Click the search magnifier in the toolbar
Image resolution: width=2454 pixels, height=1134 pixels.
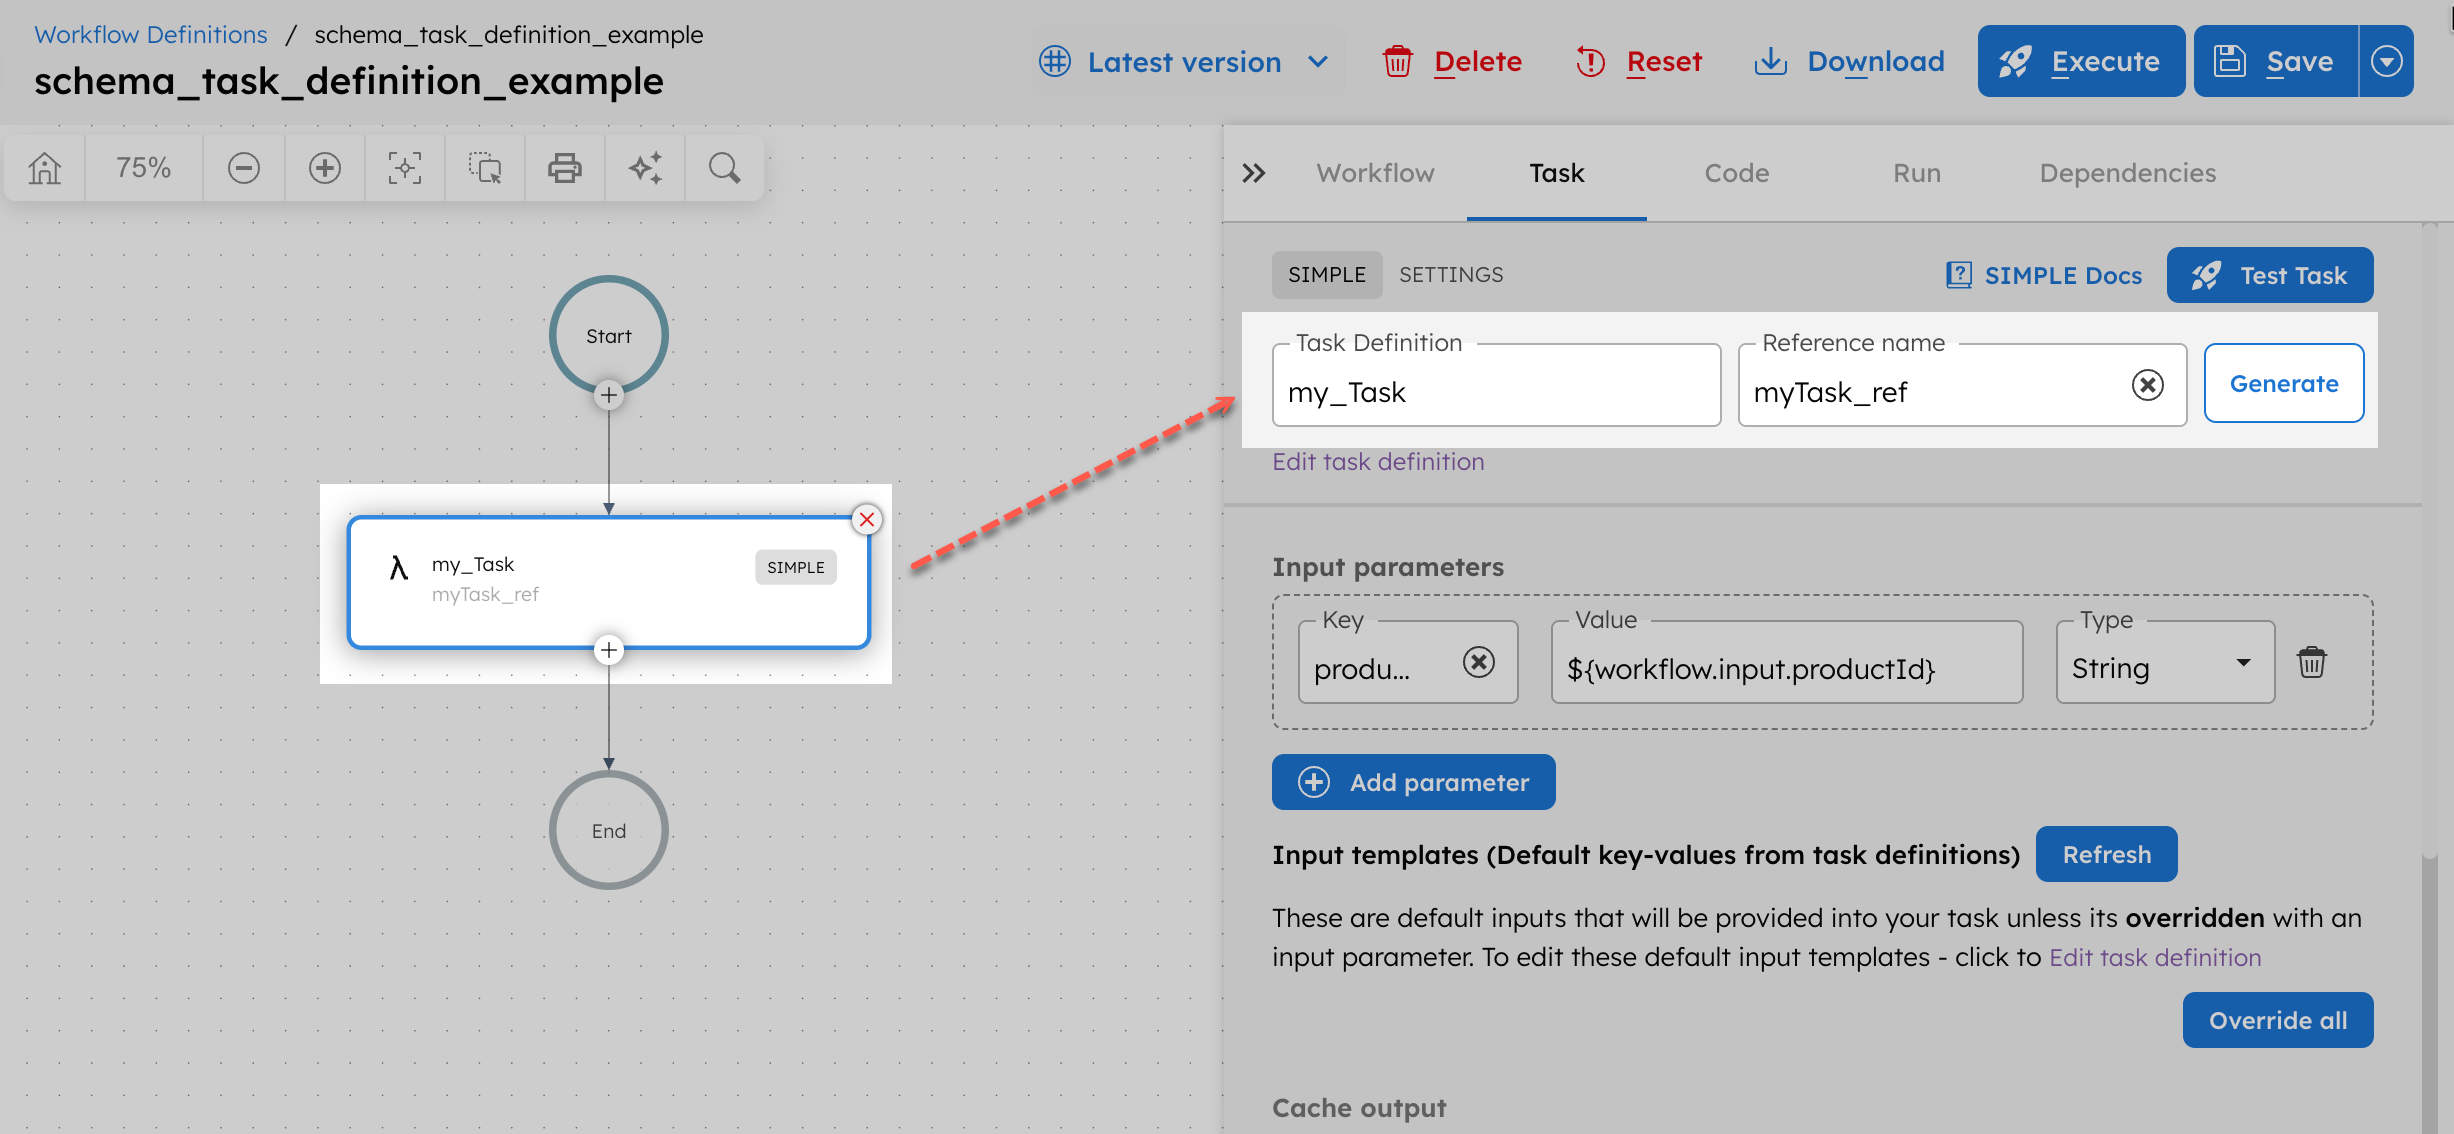[x=724, y=167]
